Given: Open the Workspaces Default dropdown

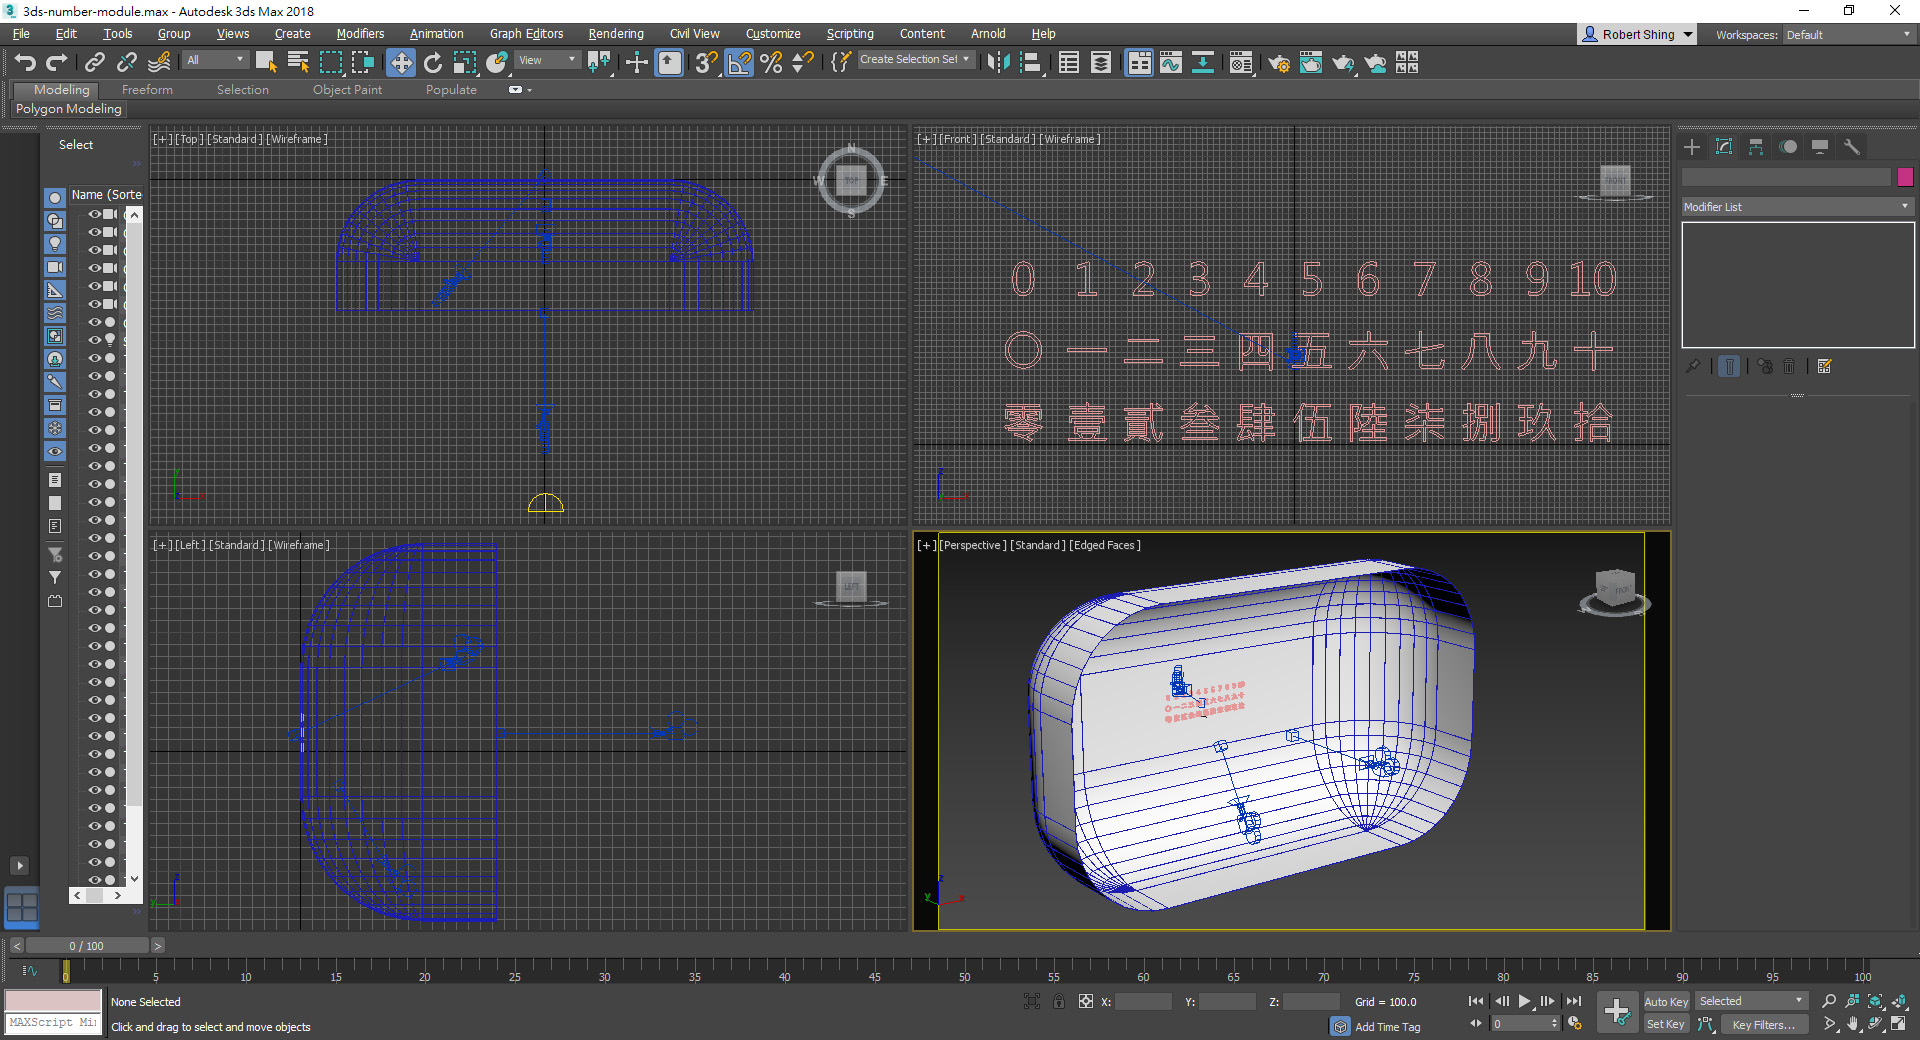Looking at the screenshot, I should tap(1848, 35).
